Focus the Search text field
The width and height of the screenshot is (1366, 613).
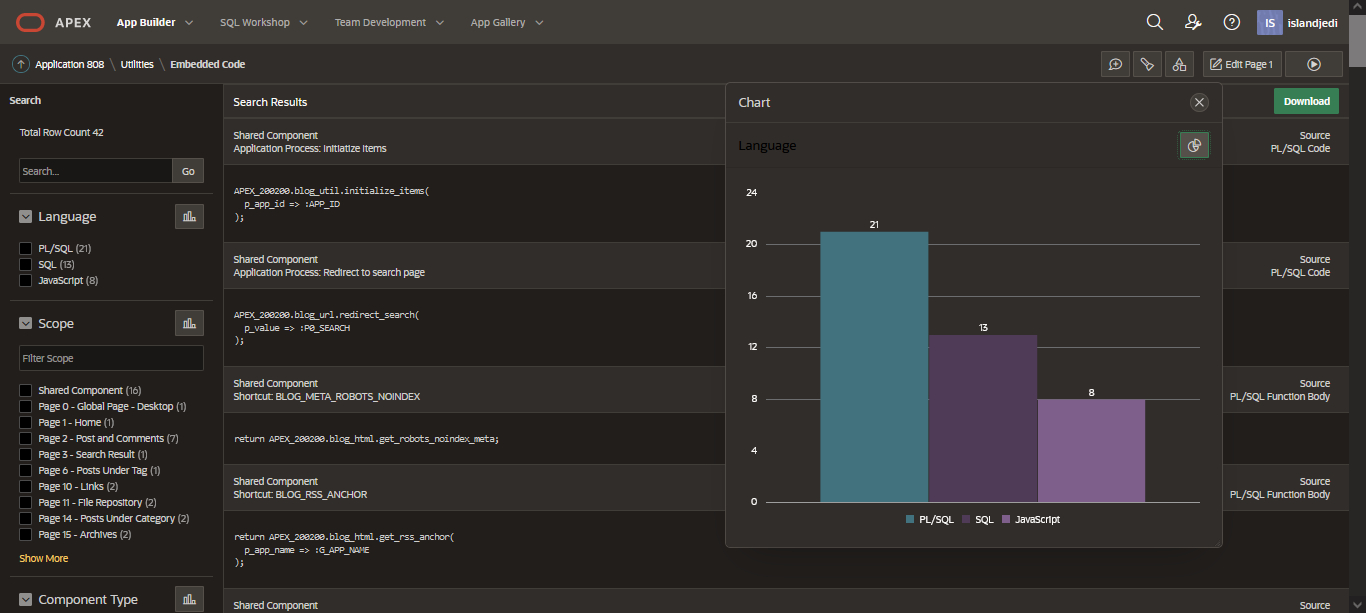tap(96, 171)
